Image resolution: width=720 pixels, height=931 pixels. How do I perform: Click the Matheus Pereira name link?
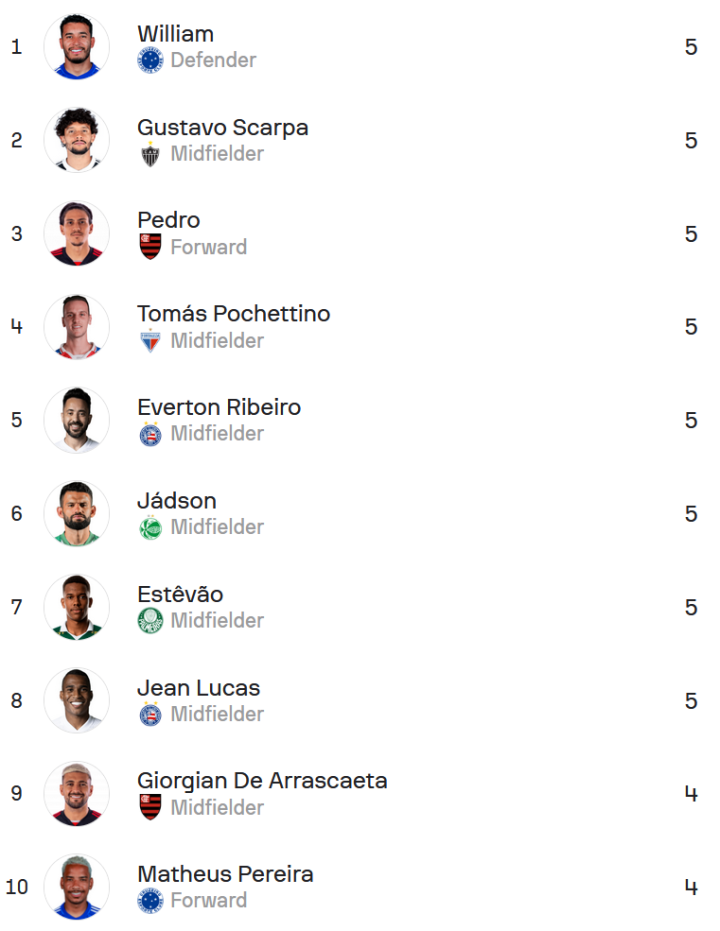click(x=225, y=874)
